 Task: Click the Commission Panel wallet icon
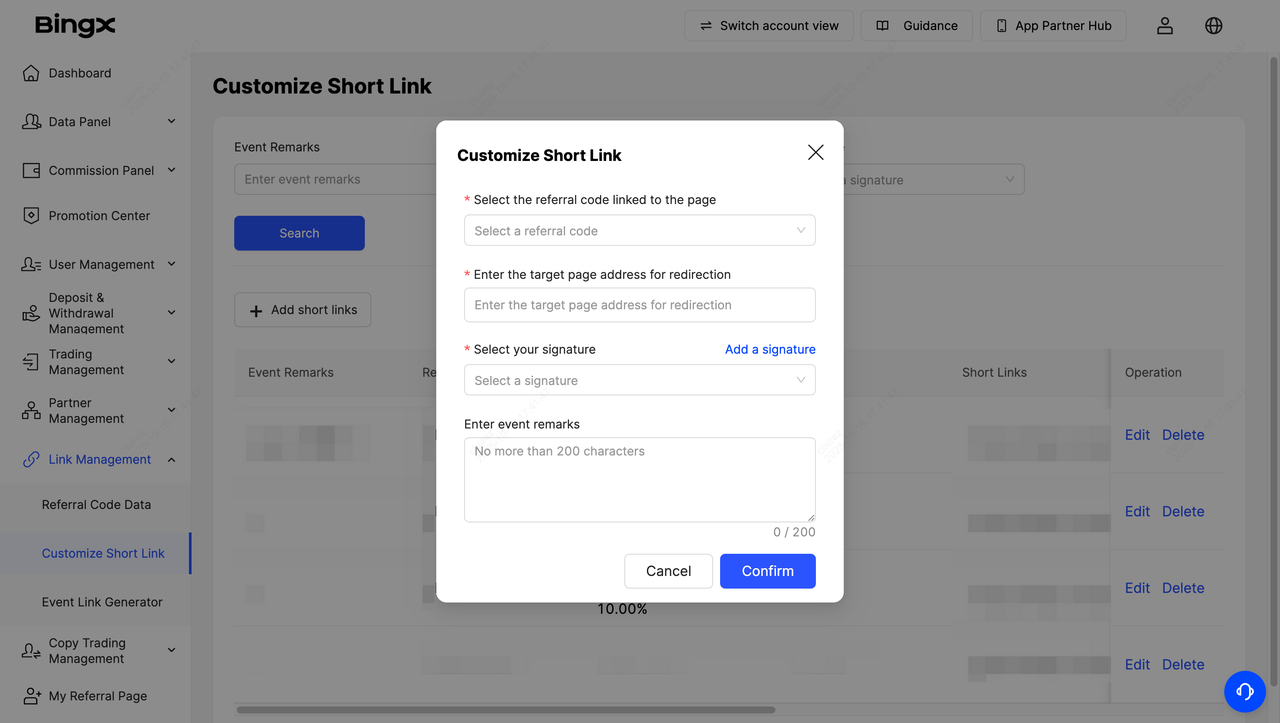[x=31, y=171]
